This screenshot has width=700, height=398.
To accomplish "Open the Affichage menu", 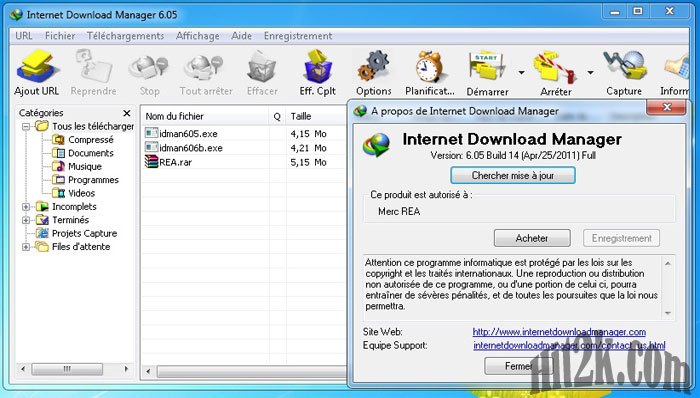I will (197, 36).
